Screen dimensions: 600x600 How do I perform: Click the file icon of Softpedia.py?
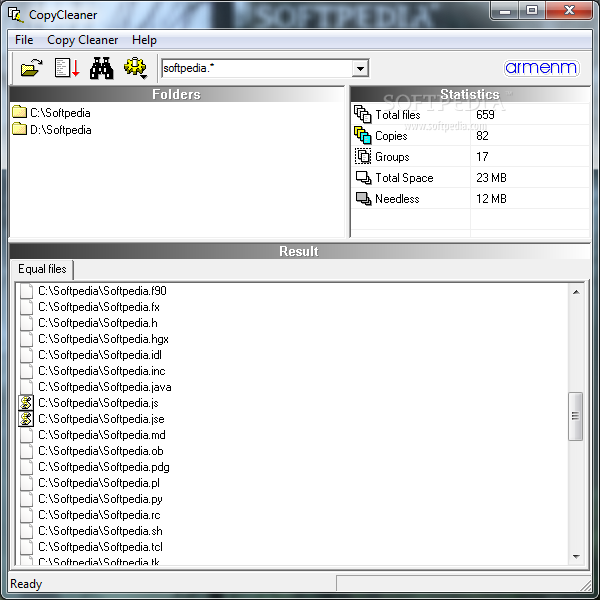tap(26, 499)
